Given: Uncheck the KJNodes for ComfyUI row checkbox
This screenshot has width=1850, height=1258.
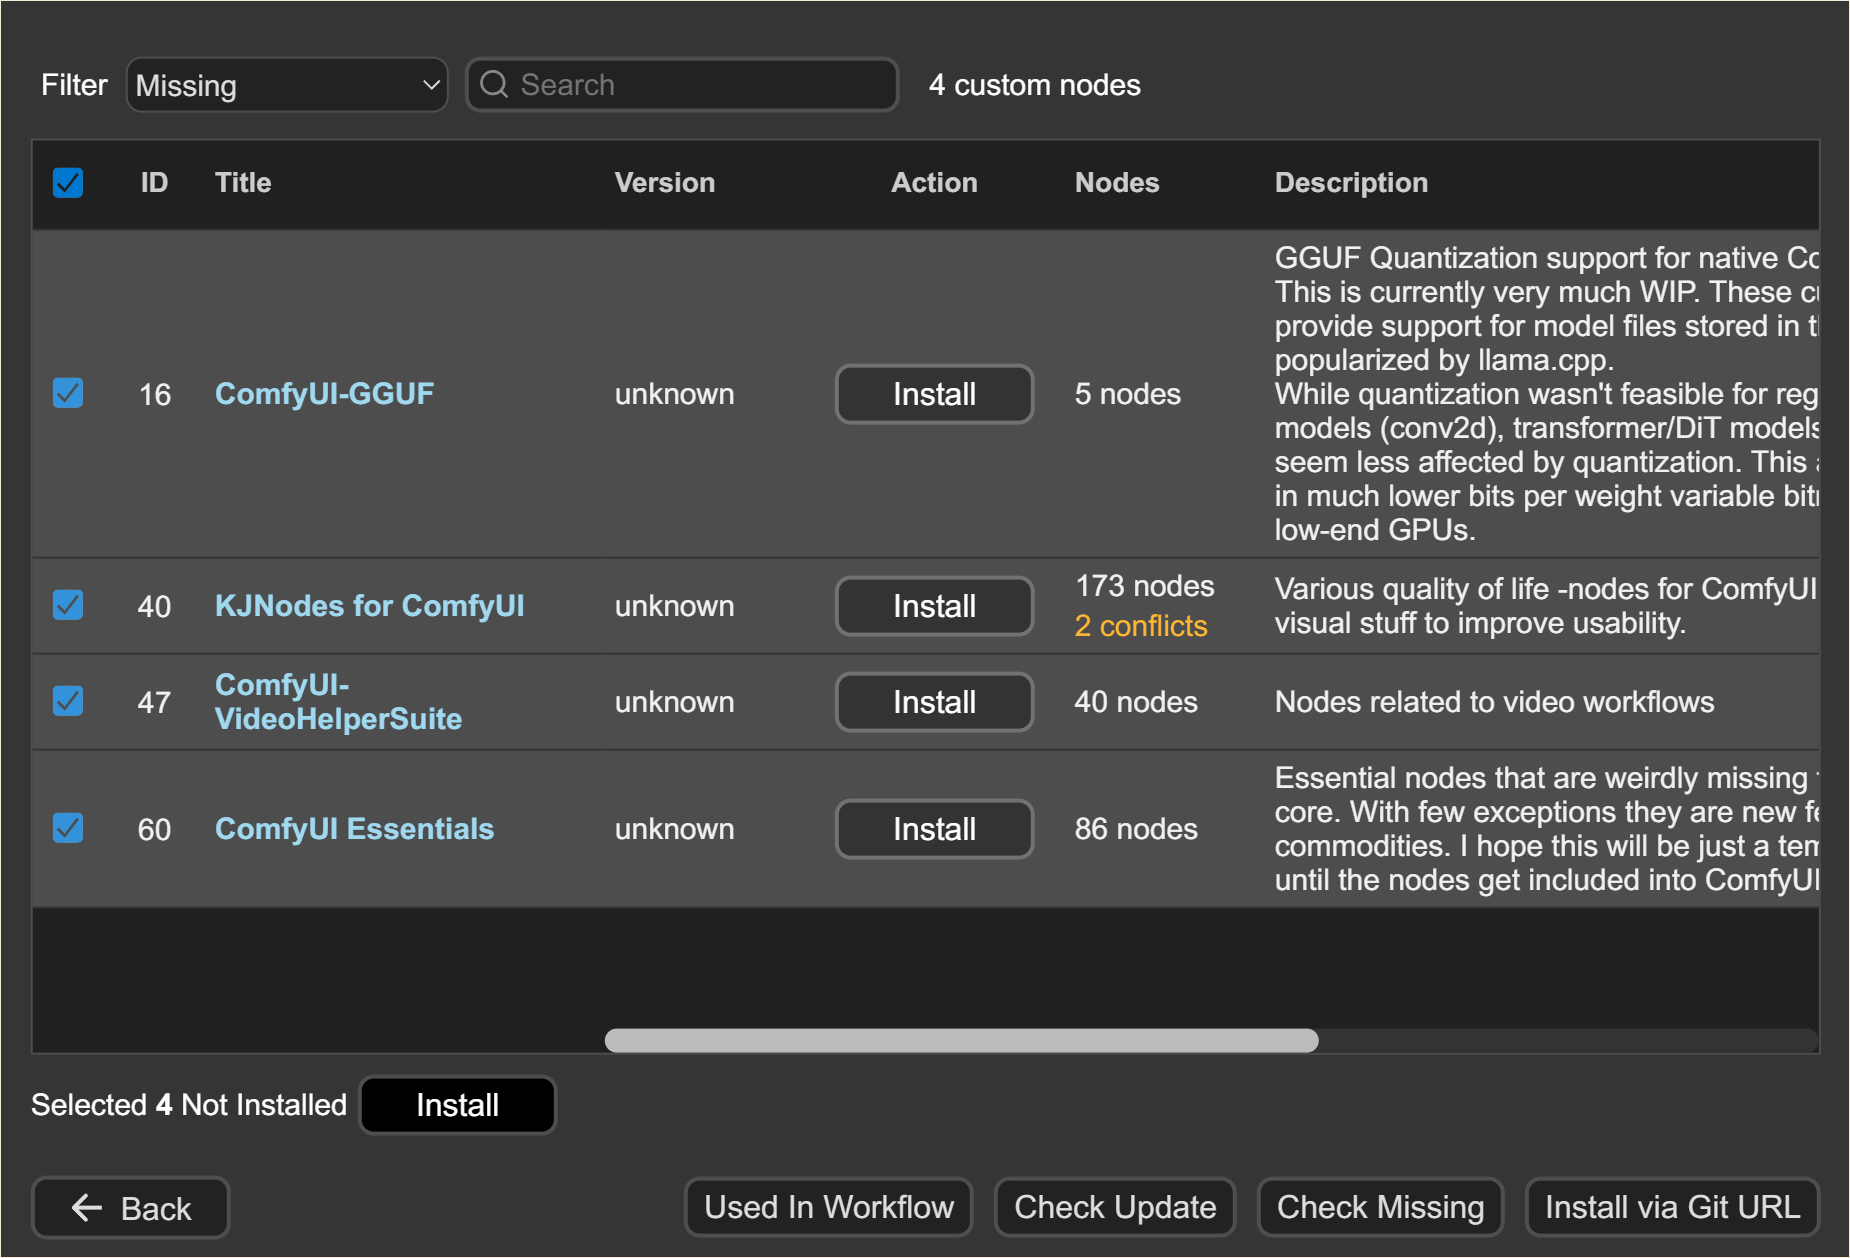Looking at the screenshot, I should pyautogui.click(x=68, y=605).
